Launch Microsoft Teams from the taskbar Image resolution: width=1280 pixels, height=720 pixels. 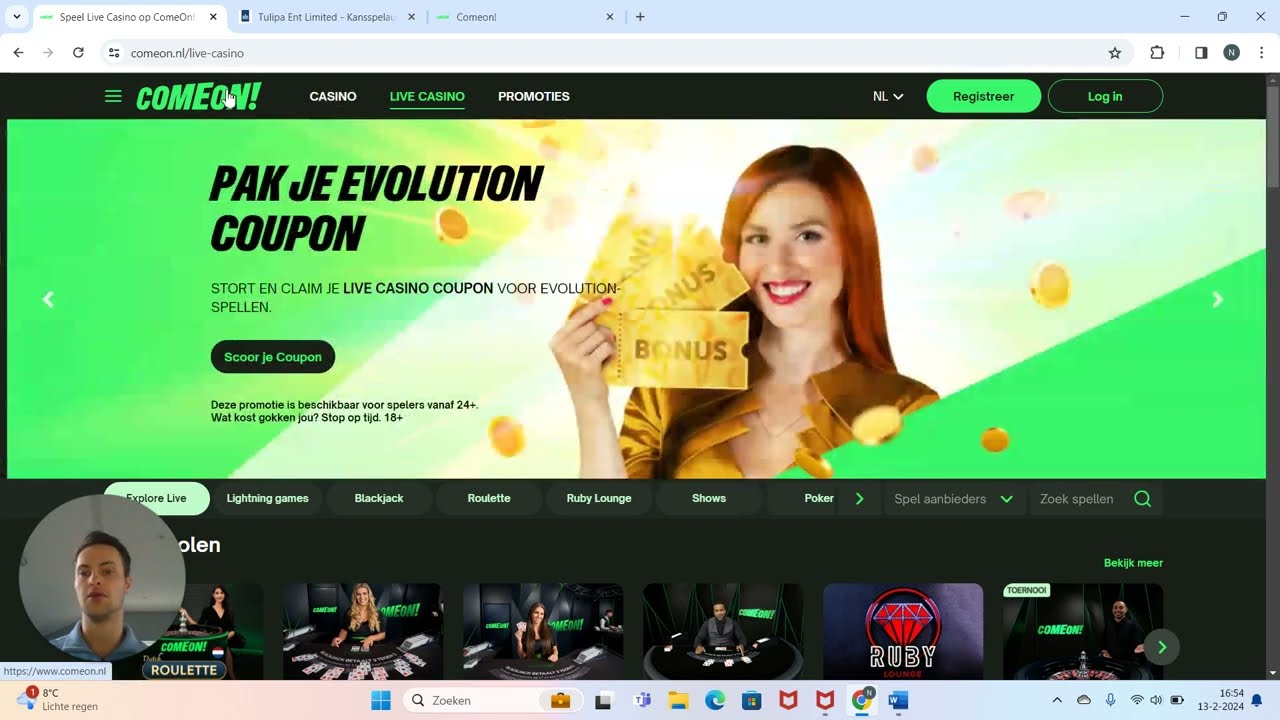coord(642,700)
